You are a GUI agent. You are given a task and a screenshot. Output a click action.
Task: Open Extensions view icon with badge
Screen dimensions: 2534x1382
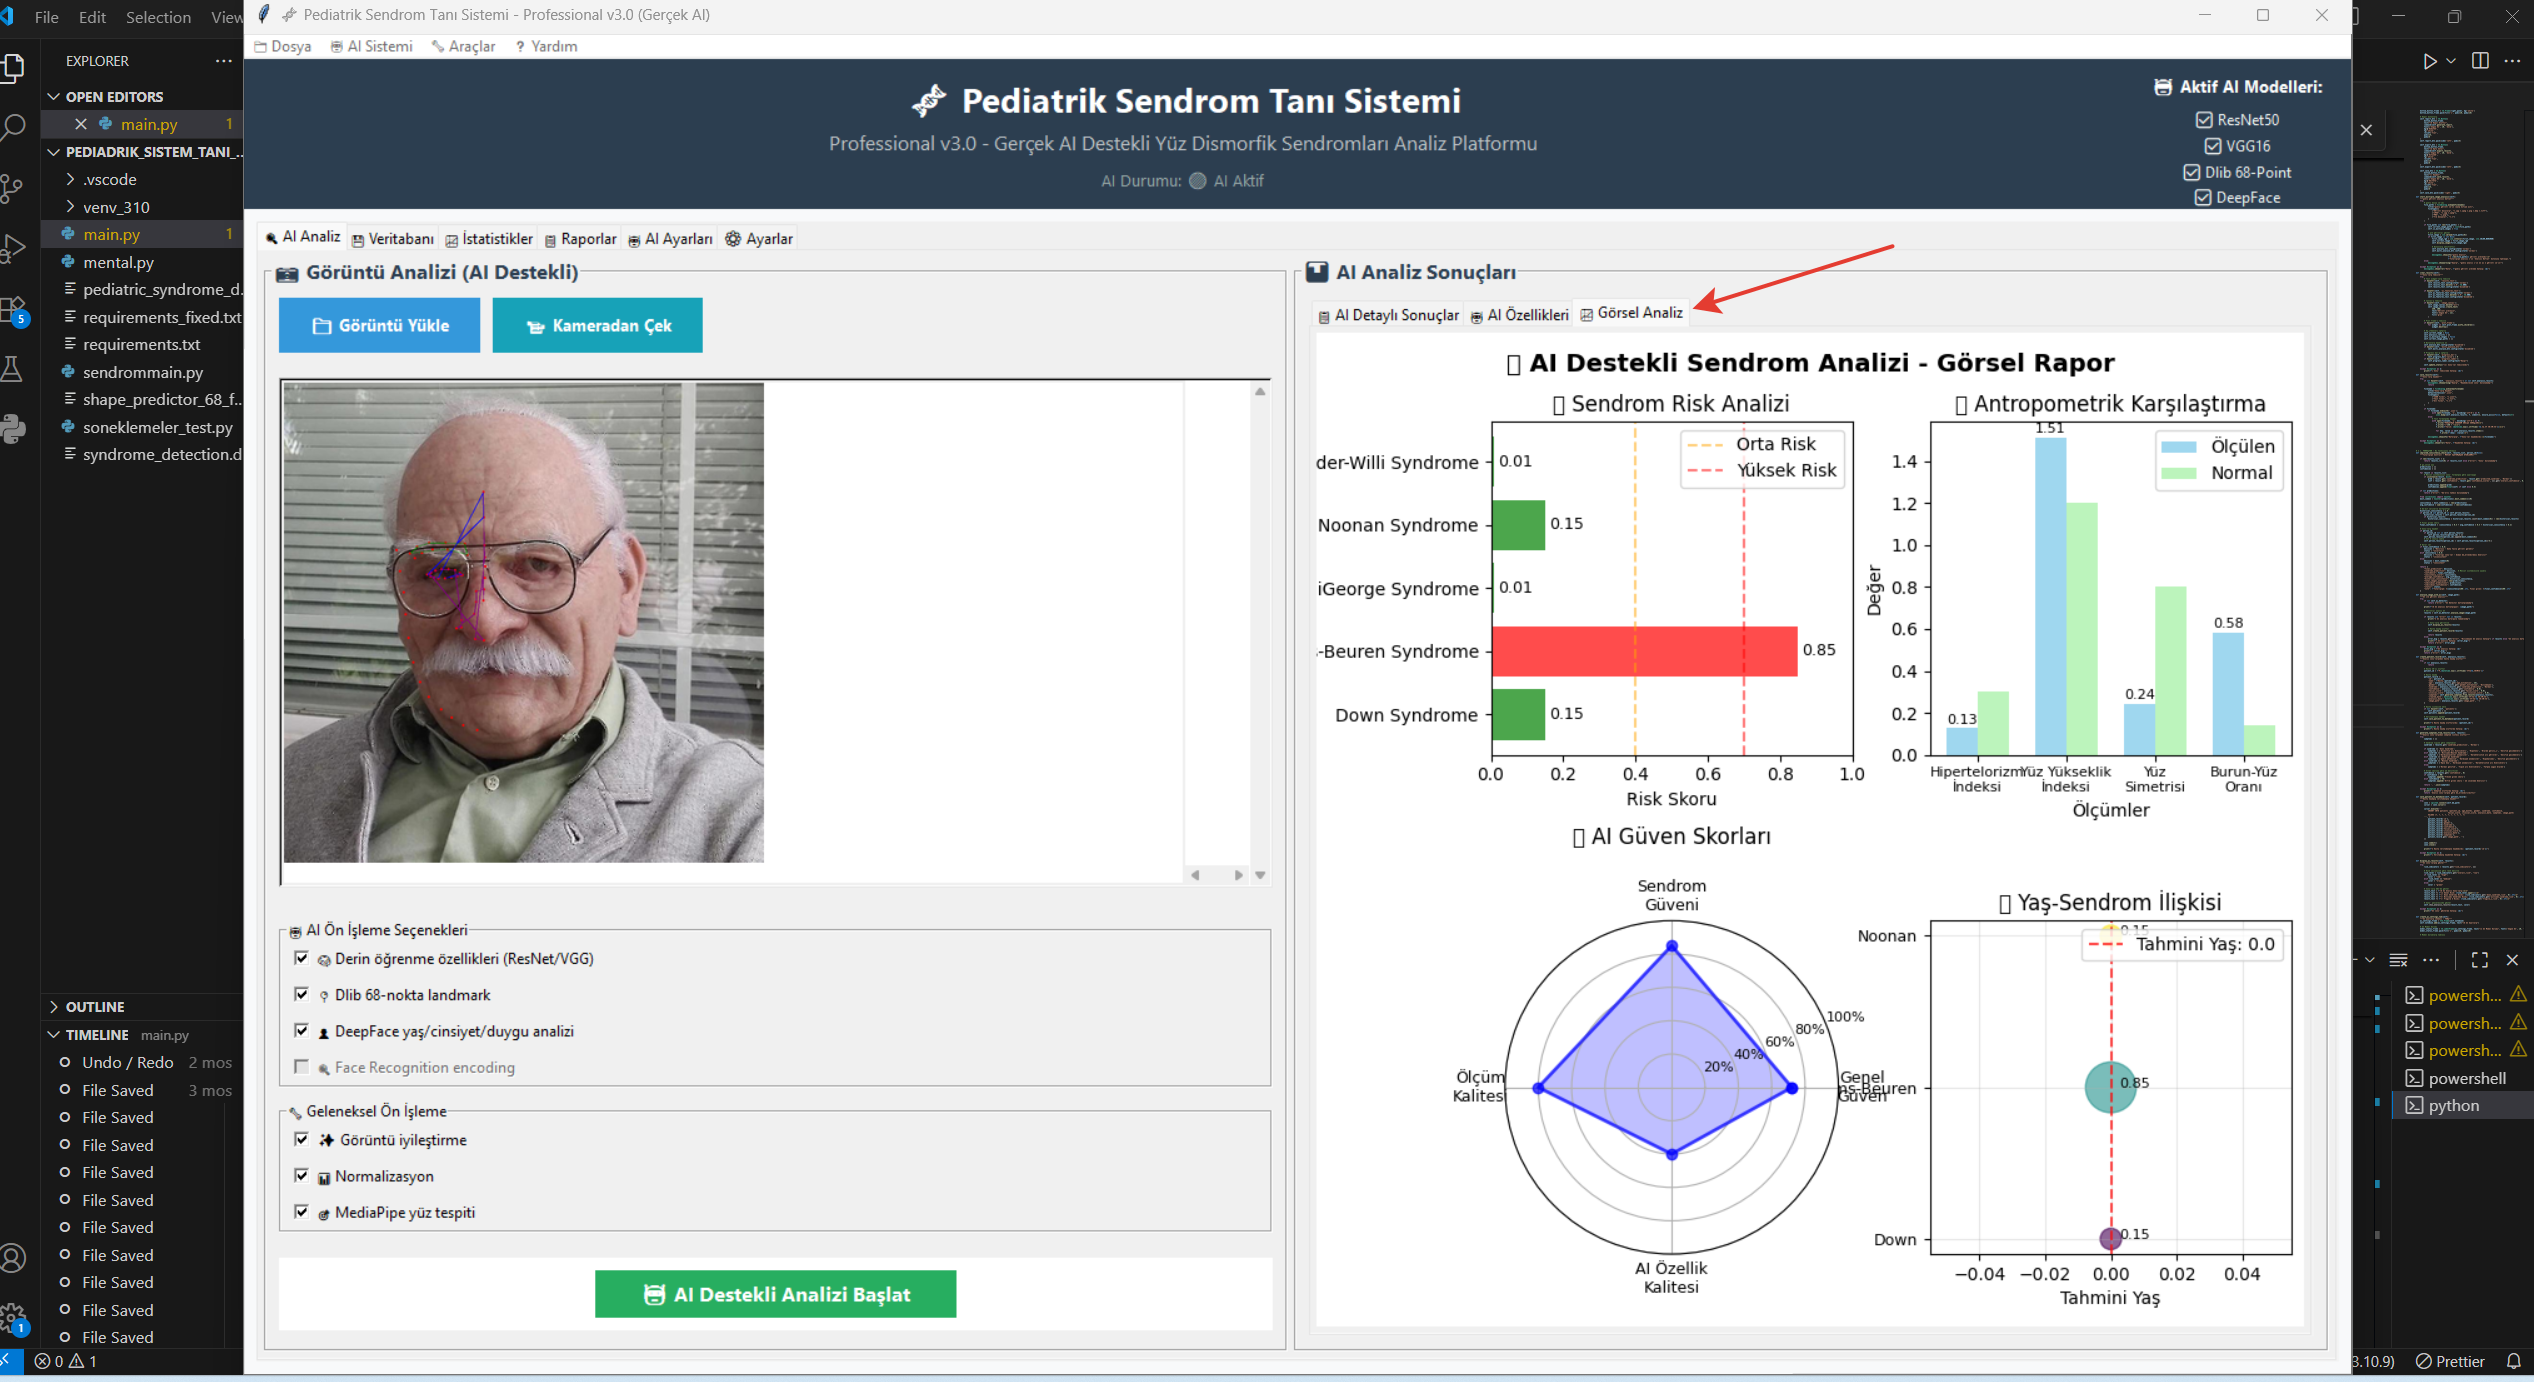[14, 310]
